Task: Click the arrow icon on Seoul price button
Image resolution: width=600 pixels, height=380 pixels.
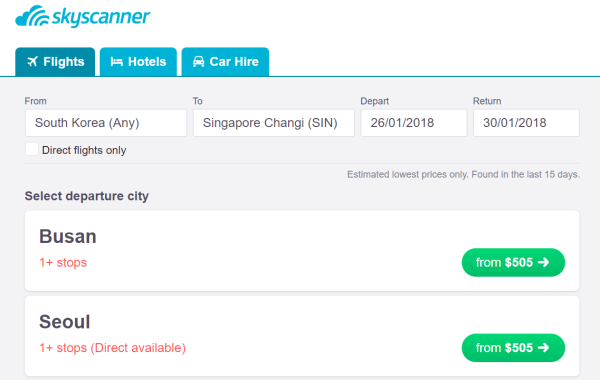Action: point(543,347)
